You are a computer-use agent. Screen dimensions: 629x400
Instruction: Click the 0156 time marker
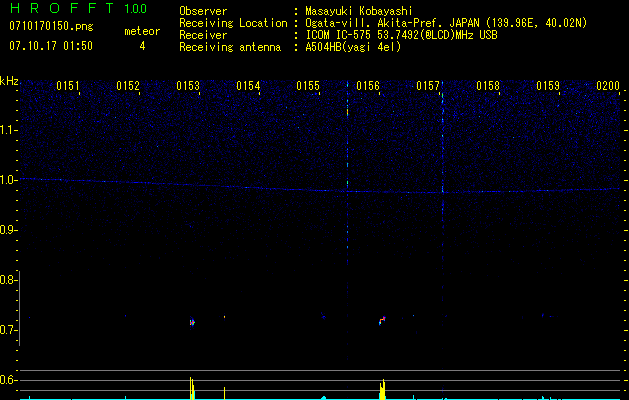click(368, 86)
